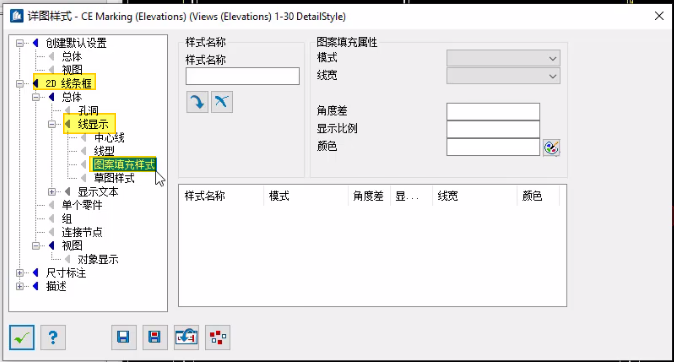Select 中心线 in the tree
The width and height of the screenshot is (674, 362).
[109, 138]
